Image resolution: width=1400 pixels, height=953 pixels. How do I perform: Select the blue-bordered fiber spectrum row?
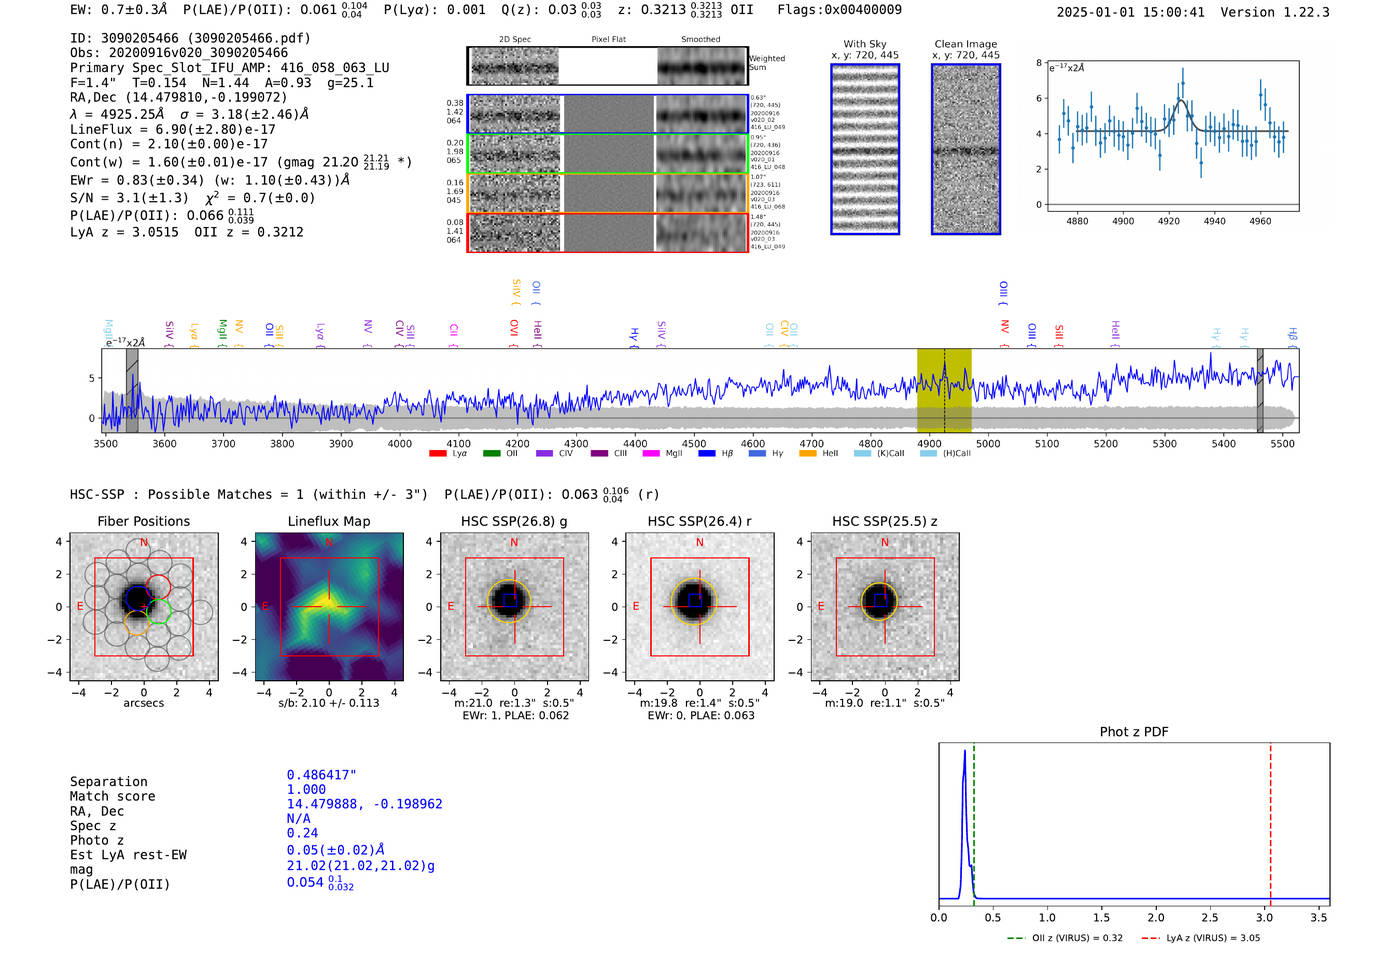pos(608,114)
